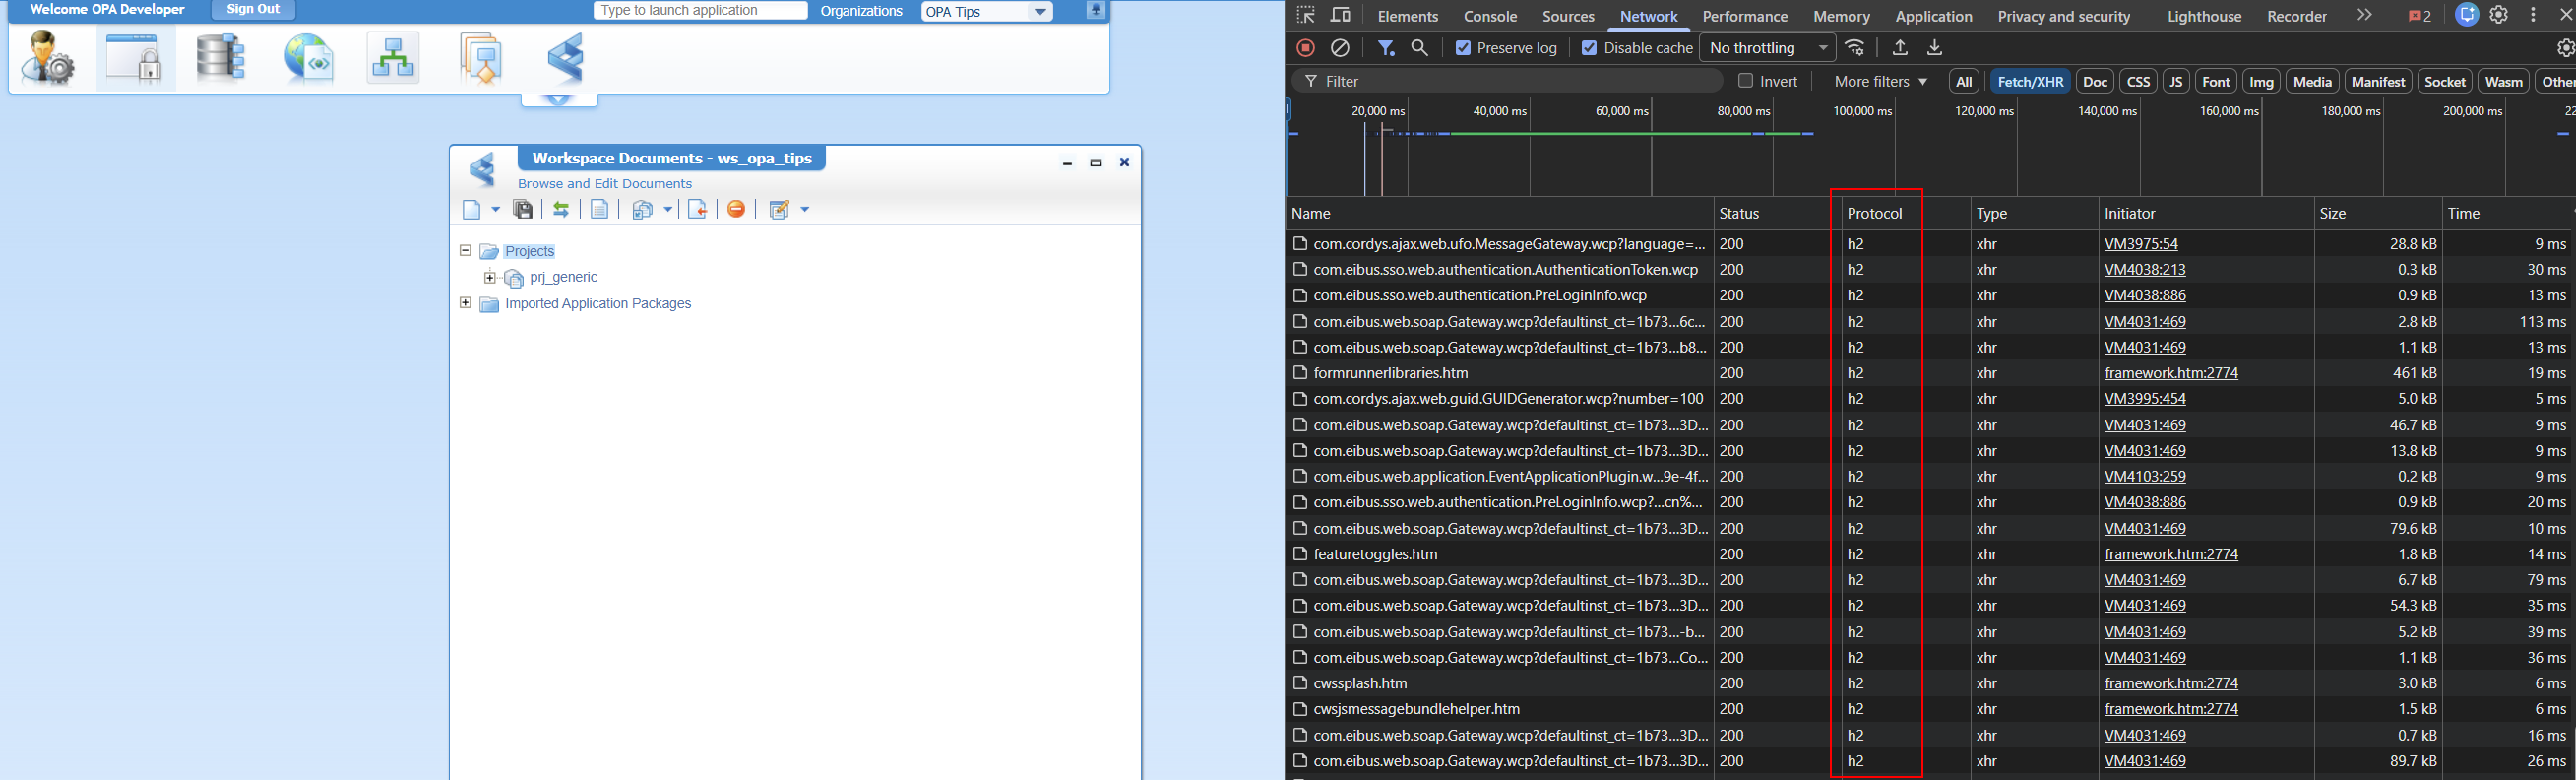
Task: Uncheck the Disable cache checkbox
Action: (x=1589, y=48)
